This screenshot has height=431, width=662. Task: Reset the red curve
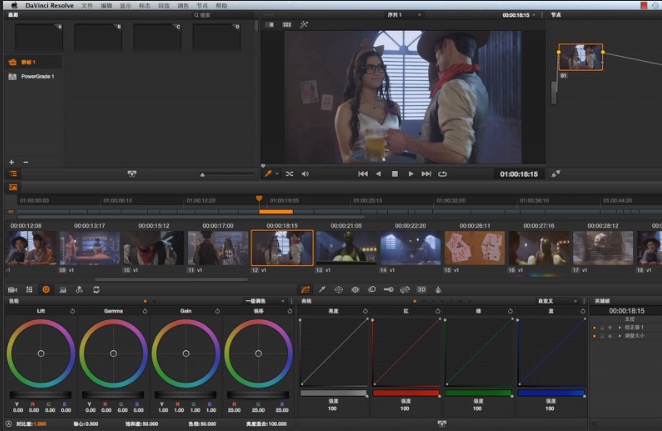click(438, 311)
